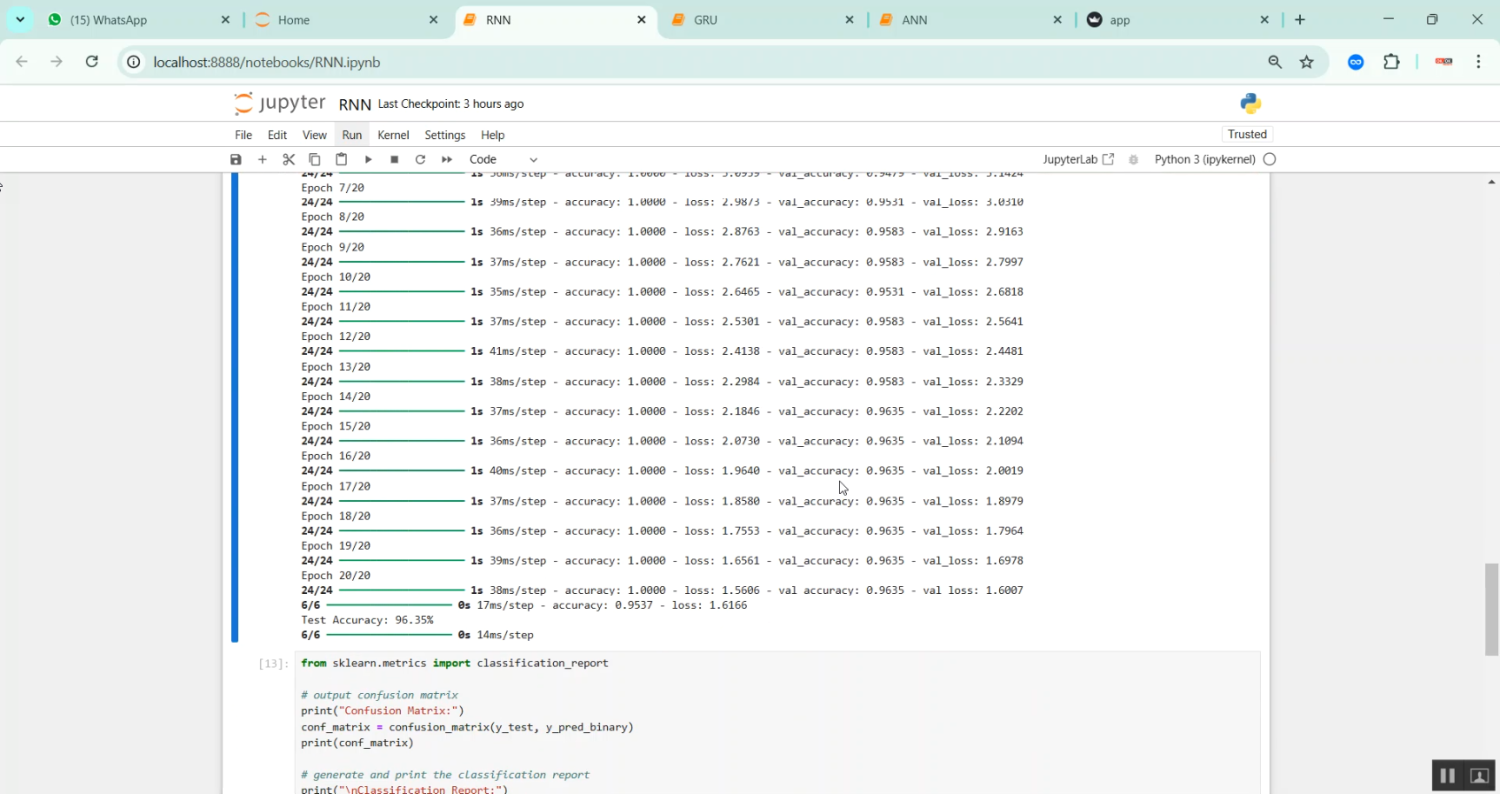Run the selected cell with the play icon
Image resolution: width=1500 pixels, height=794 pixels.
(368, 160)
